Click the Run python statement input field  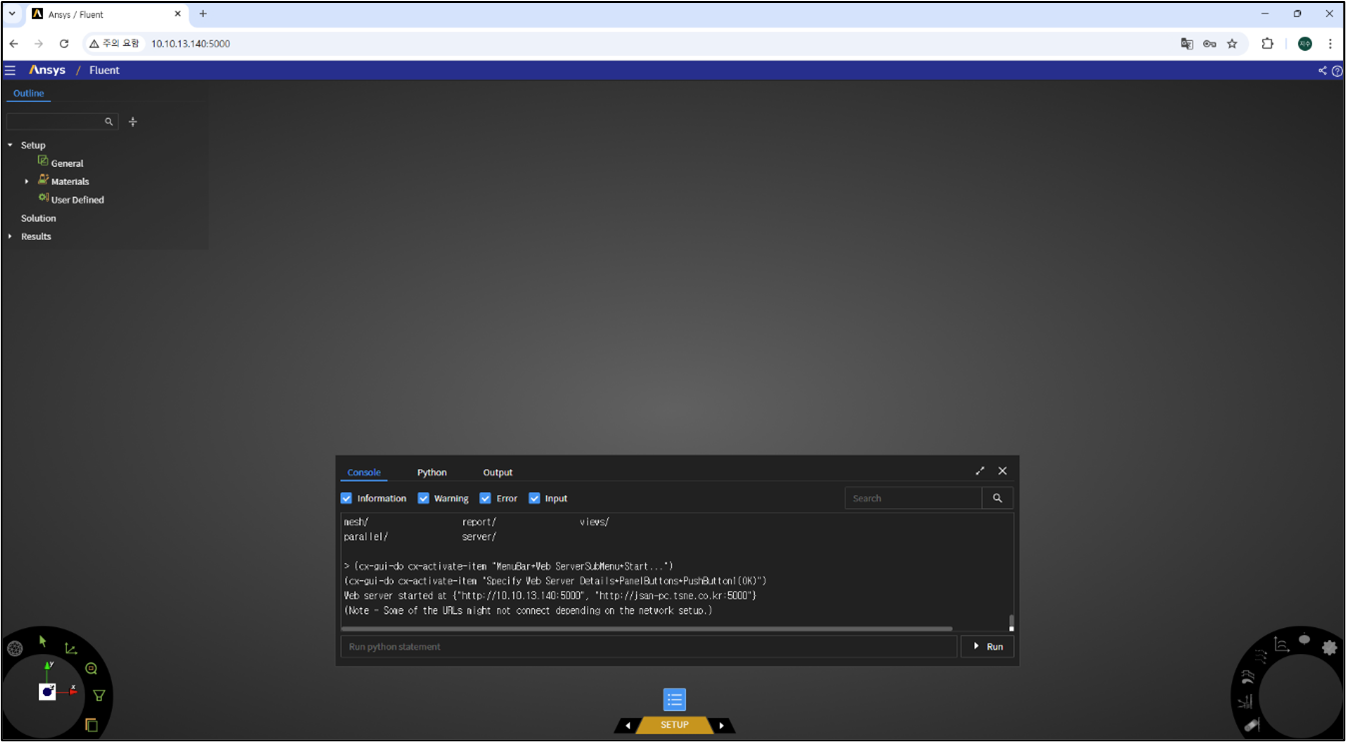pyautogui.click(x=648, y=647)
